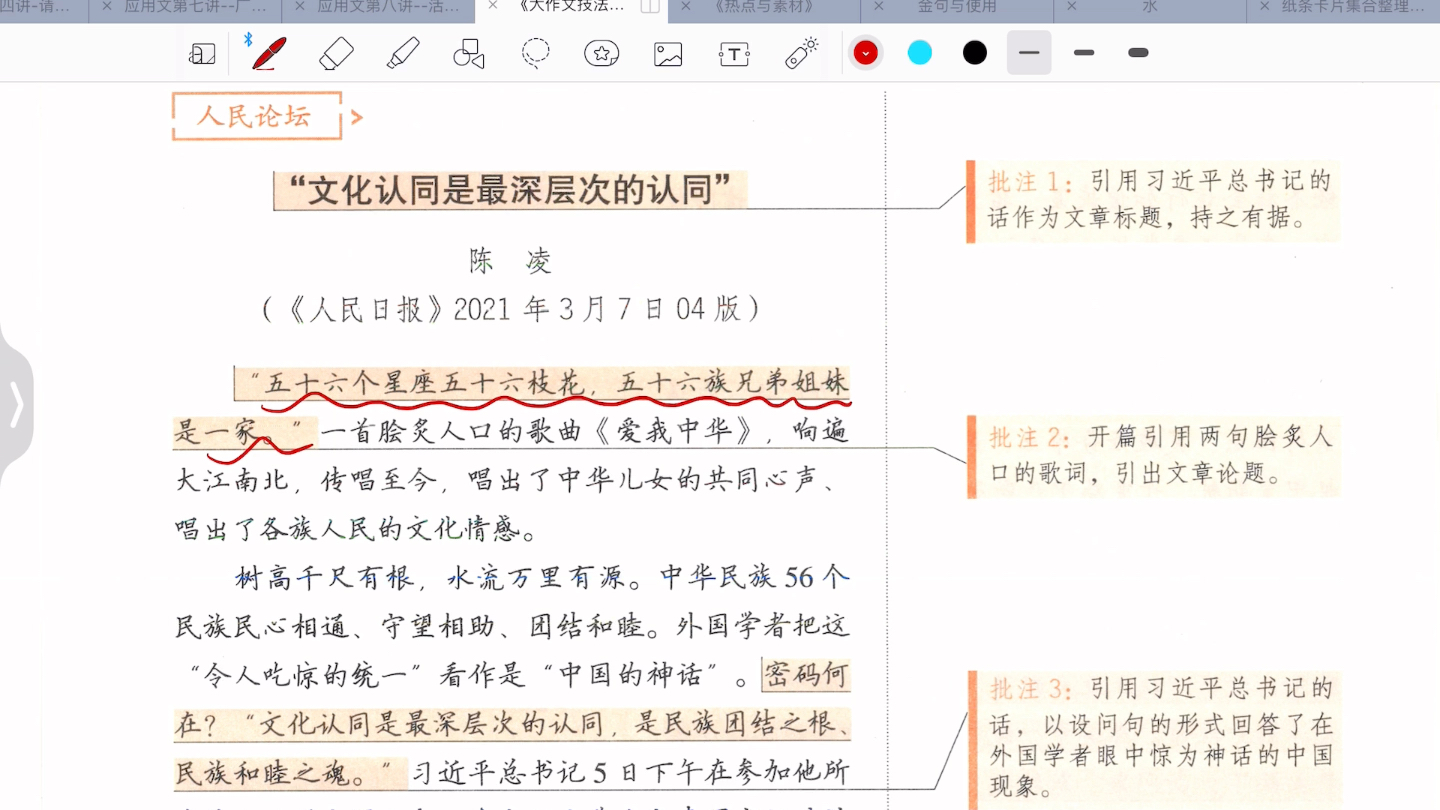Click the title “文化认同是最深层次的认同”

(510, 190)
